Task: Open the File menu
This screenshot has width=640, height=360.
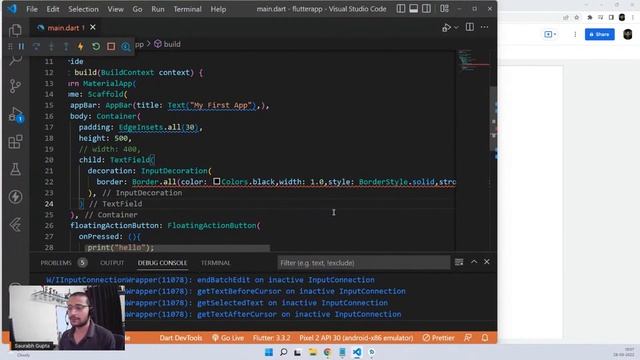Action: pyautogui.click(x=32, y=9)
